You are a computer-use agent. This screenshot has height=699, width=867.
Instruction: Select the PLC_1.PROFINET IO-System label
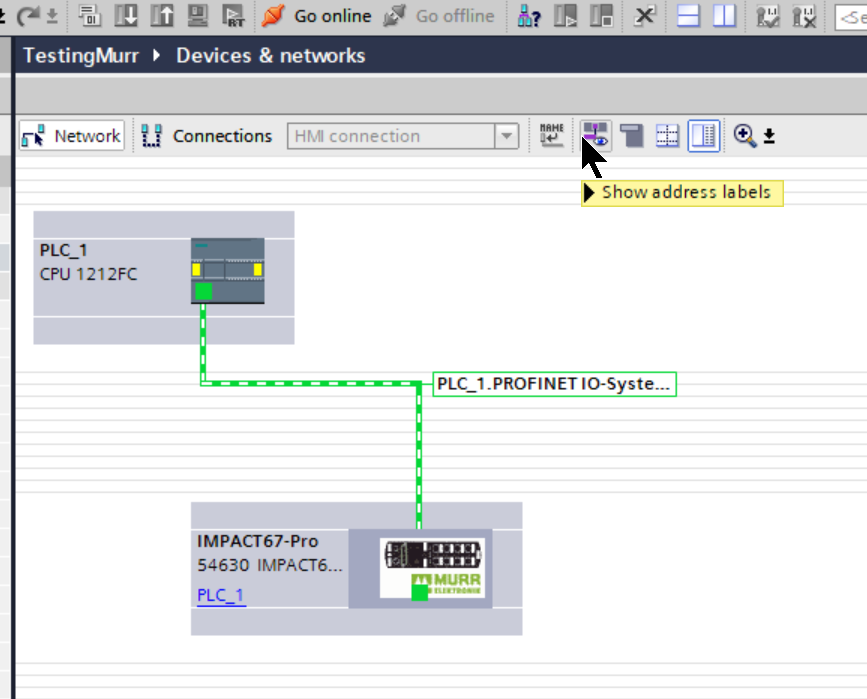pos(554,384)
